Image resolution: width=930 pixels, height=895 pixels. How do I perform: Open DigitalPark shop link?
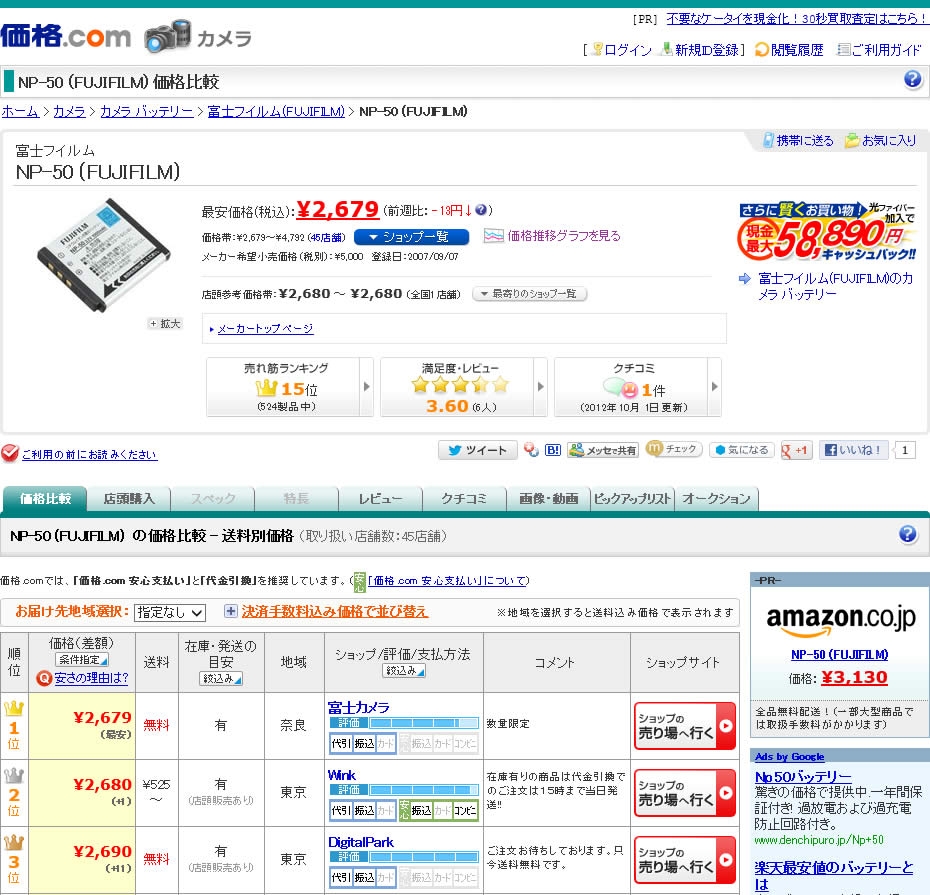[x=361, y=842]
